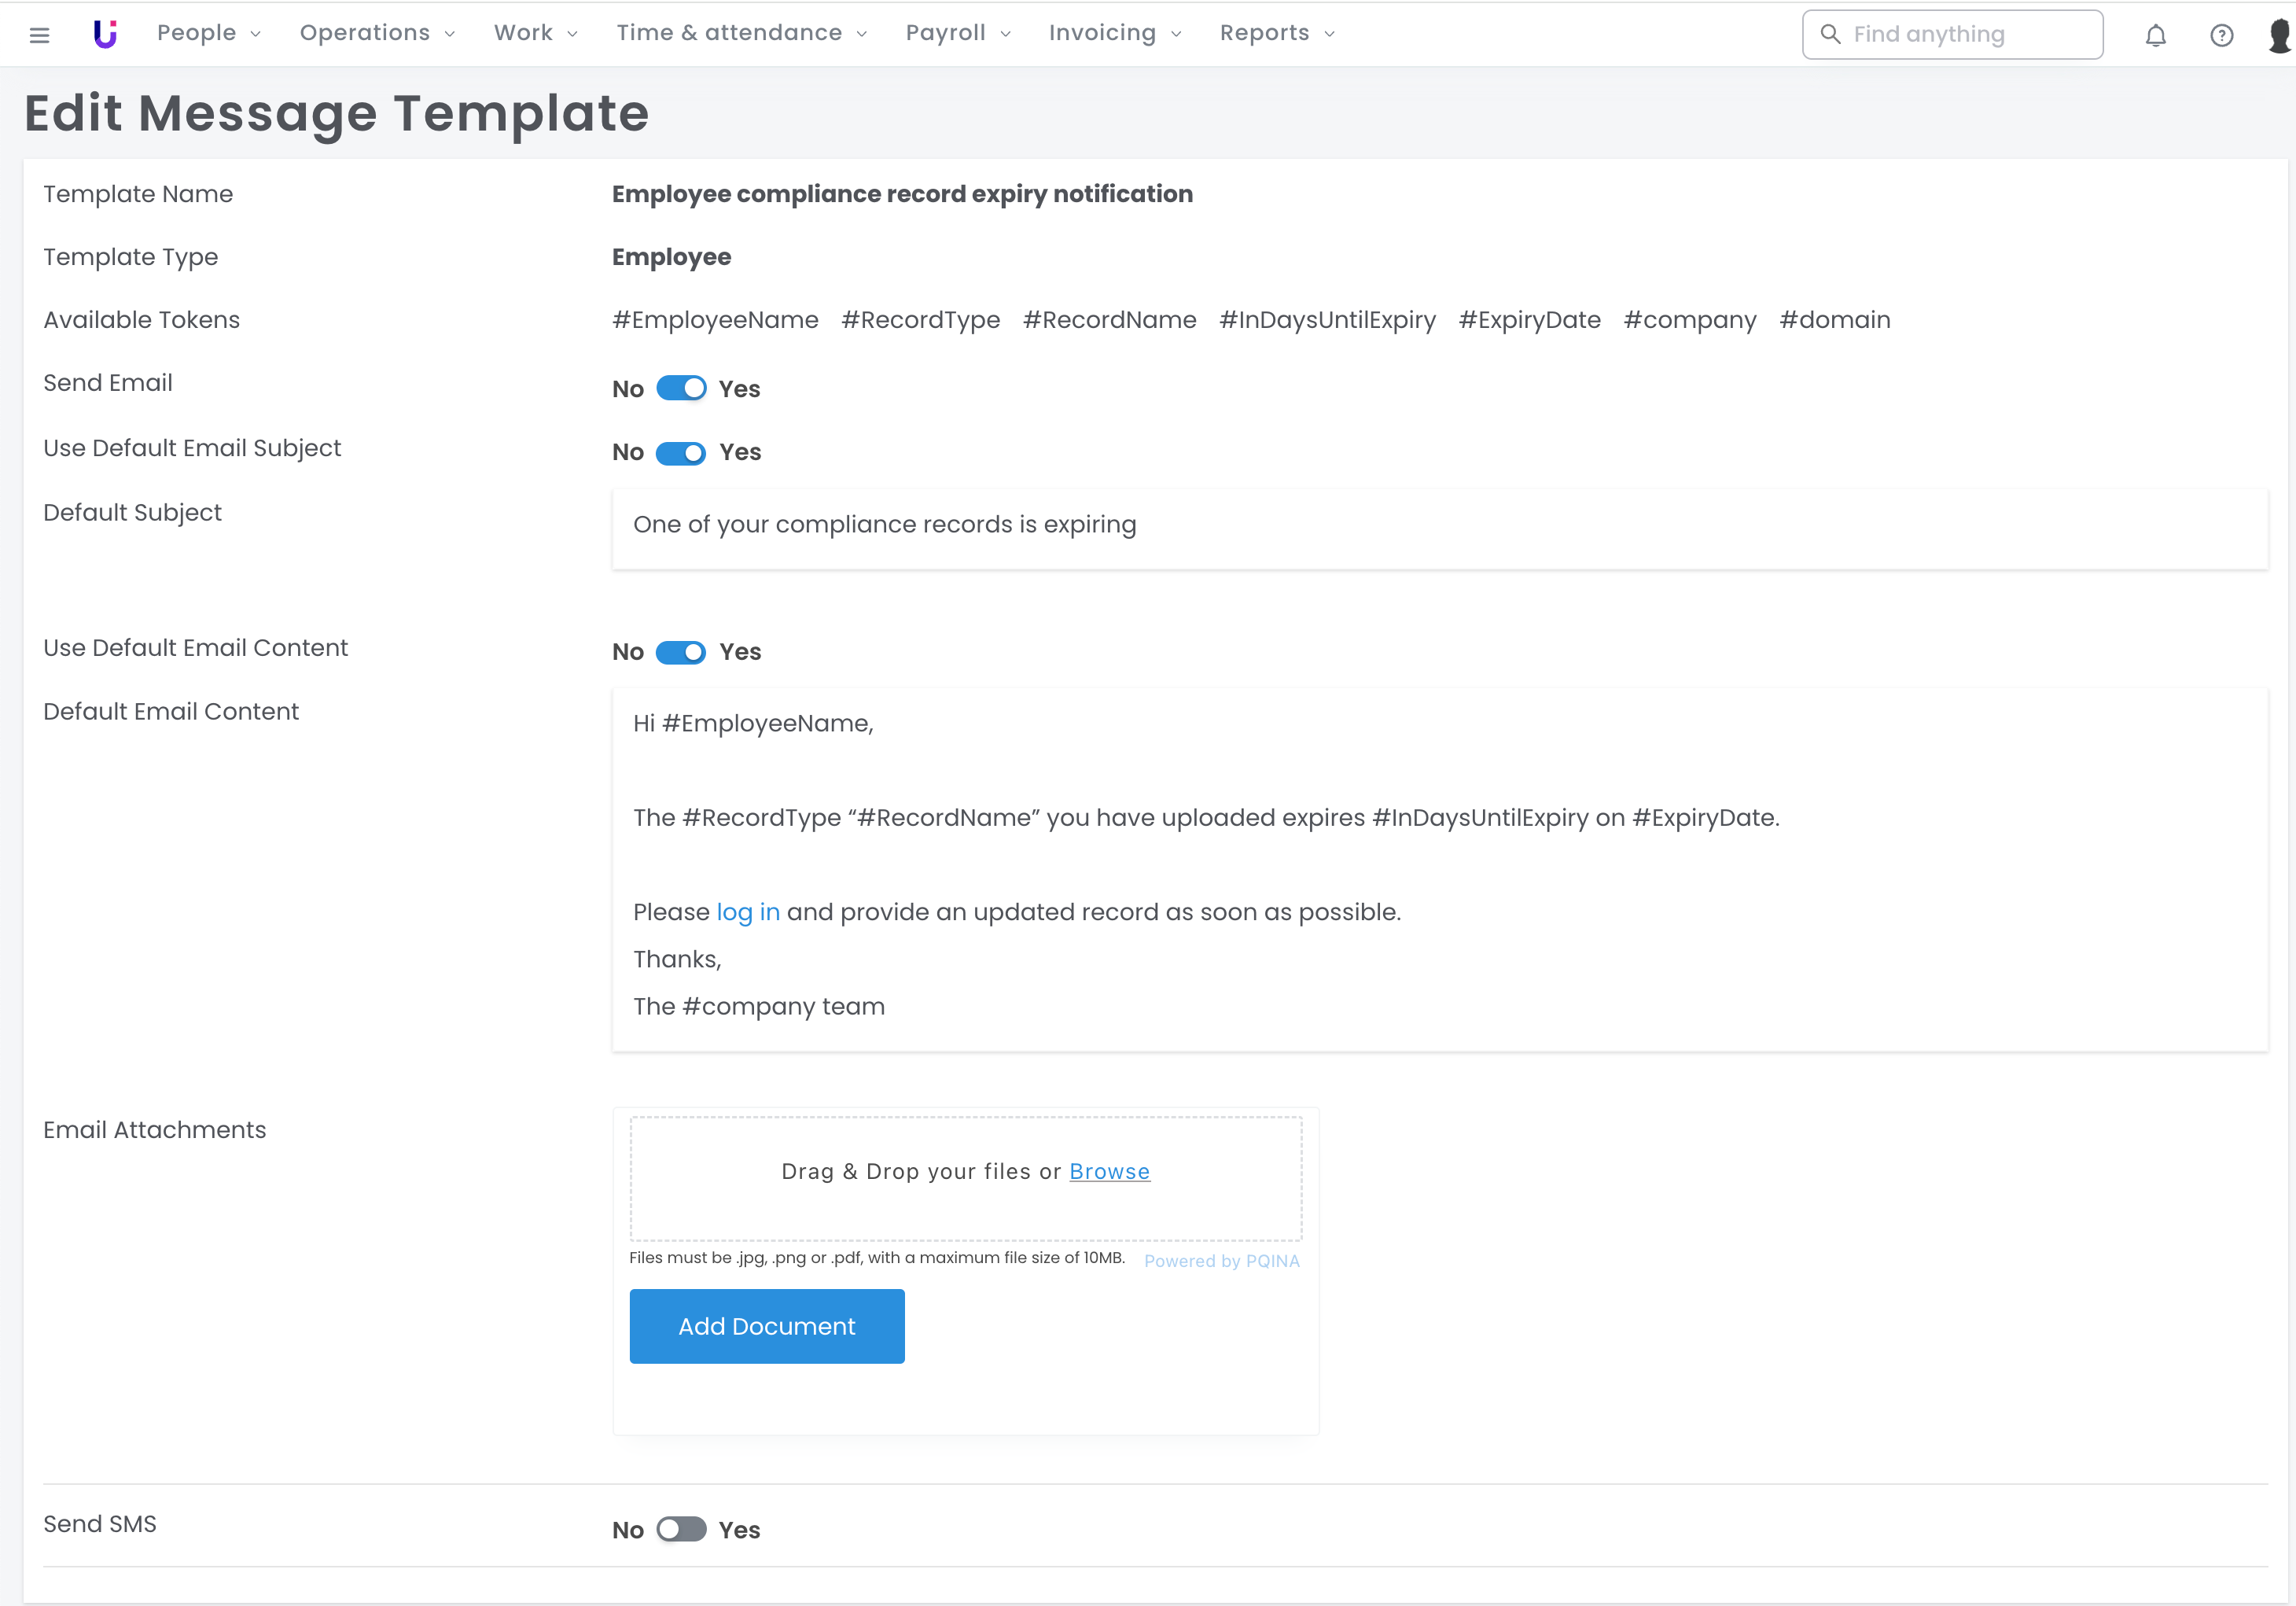
Task: Open the Payroll menu
Action: 957,33
